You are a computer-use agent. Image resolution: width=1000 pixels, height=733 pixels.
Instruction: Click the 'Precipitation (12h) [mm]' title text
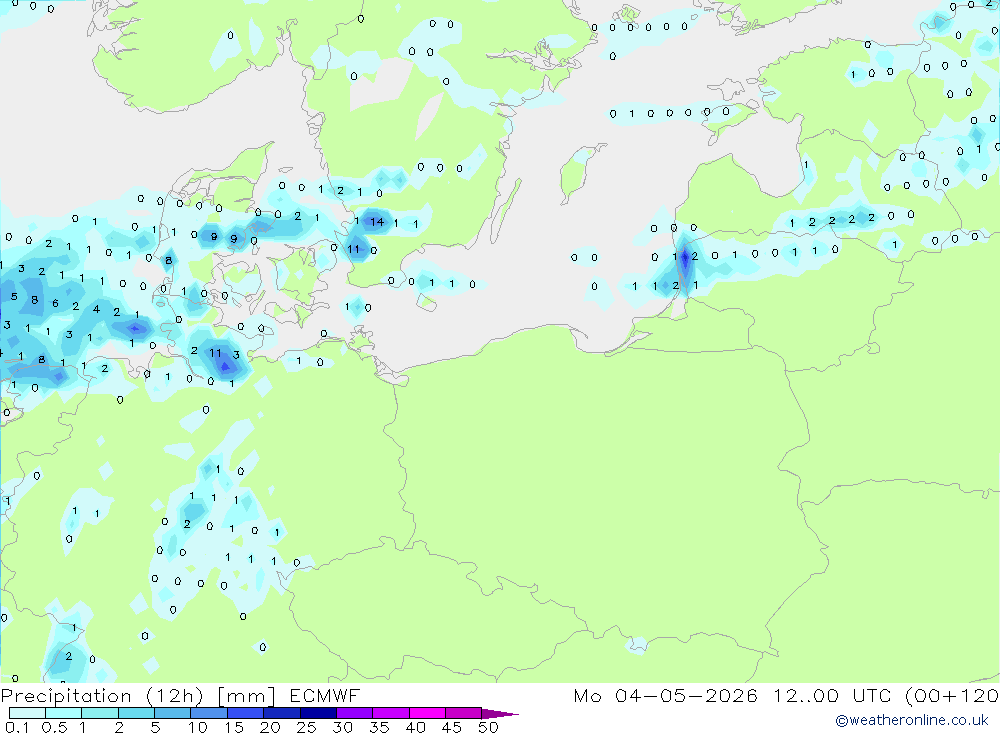click(x=138, y=696)
